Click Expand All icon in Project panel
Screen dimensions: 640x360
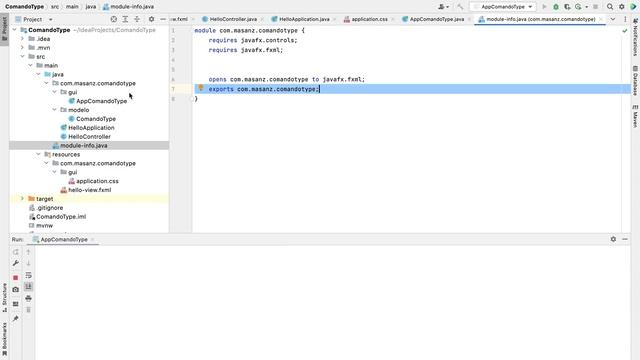125,19
